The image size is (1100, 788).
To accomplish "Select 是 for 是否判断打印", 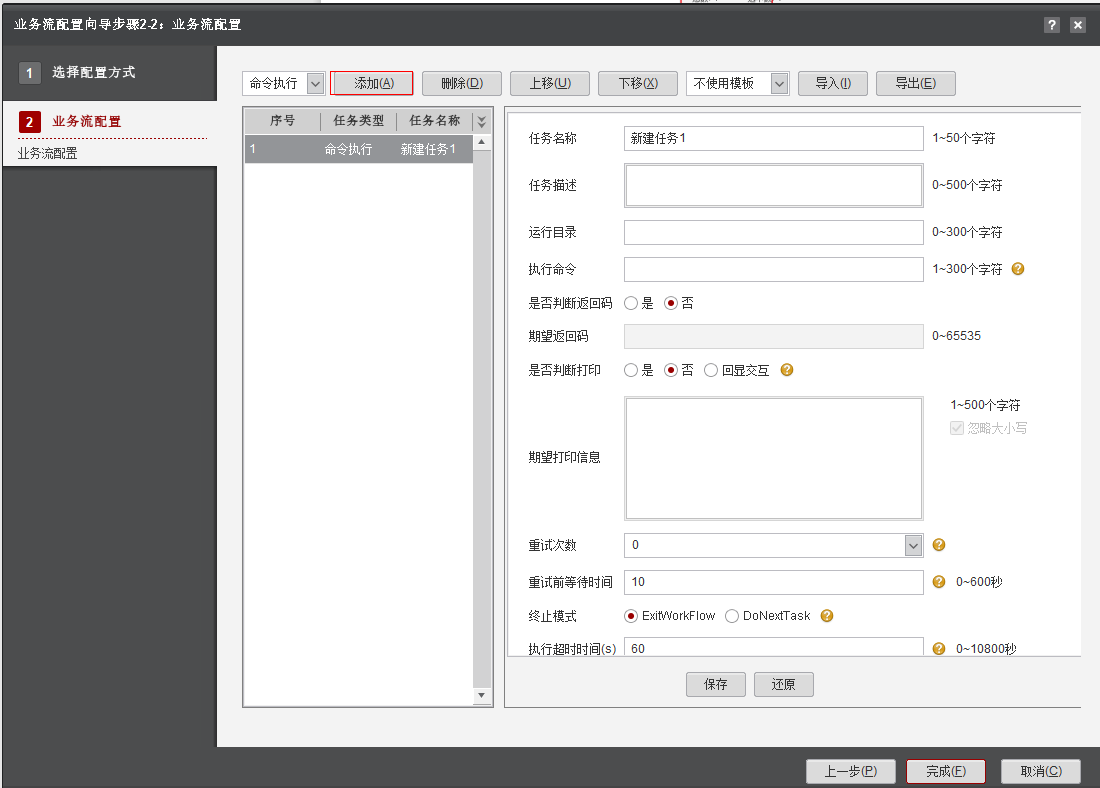I will pos(631,370).
